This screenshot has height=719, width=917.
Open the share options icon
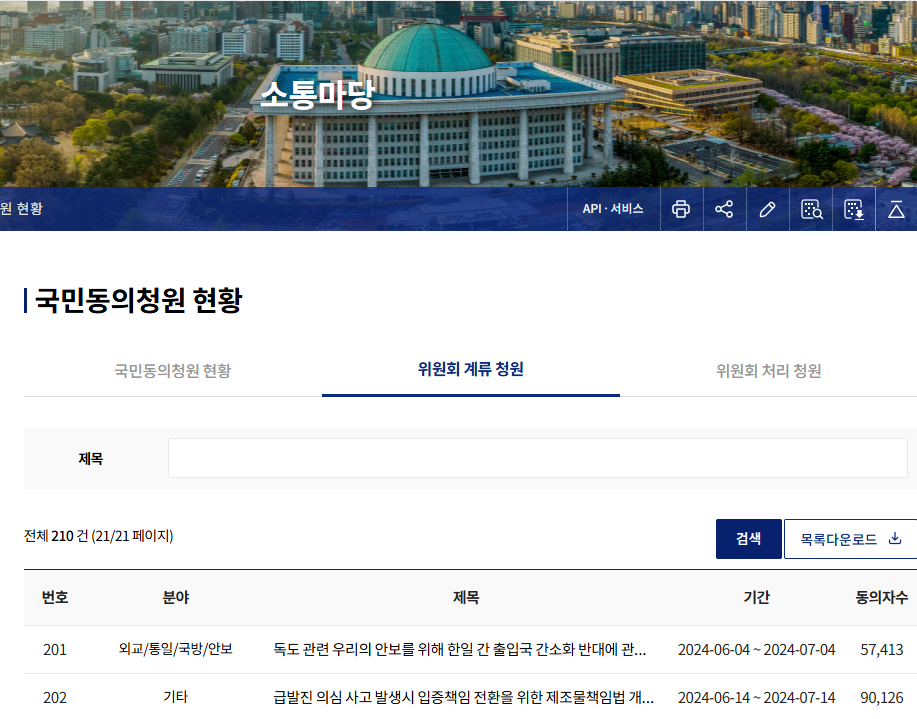[724, 209]
